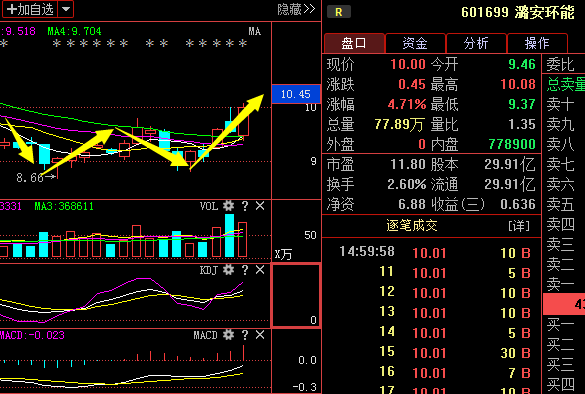Viewport: 585px width, 394px height.
Task: Close the VOL indicator panel
Action: point(260,206)
